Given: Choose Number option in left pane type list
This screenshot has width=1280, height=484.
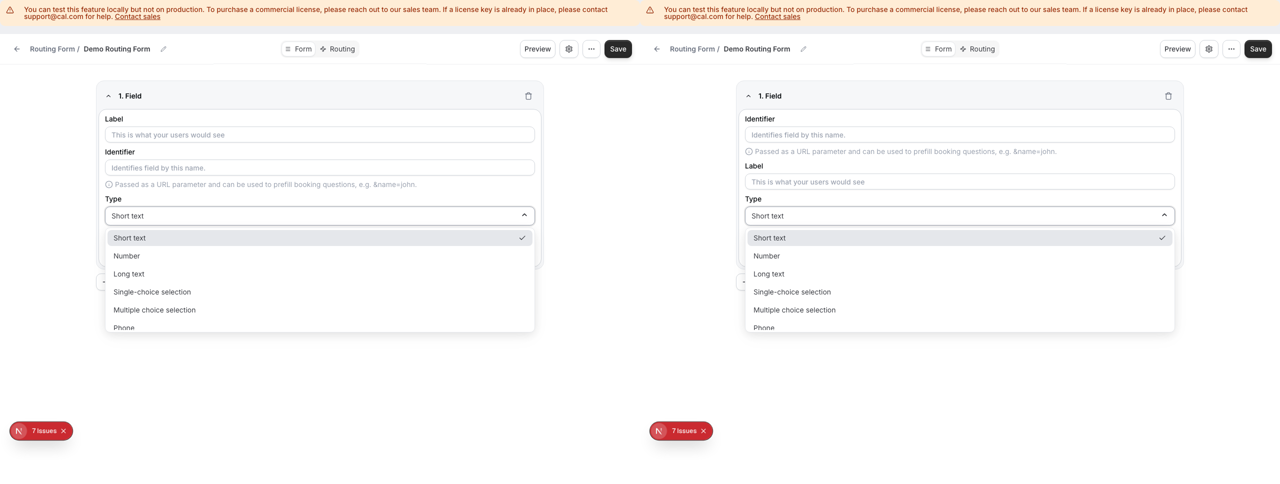Looking at the screenshot, I should pos(127,256).
